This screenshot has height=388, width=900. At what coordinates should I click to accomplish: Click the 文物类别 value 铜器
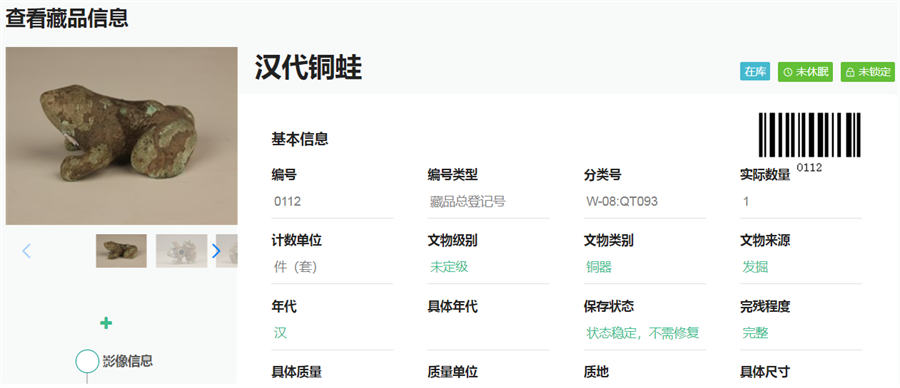click(599, 267)
